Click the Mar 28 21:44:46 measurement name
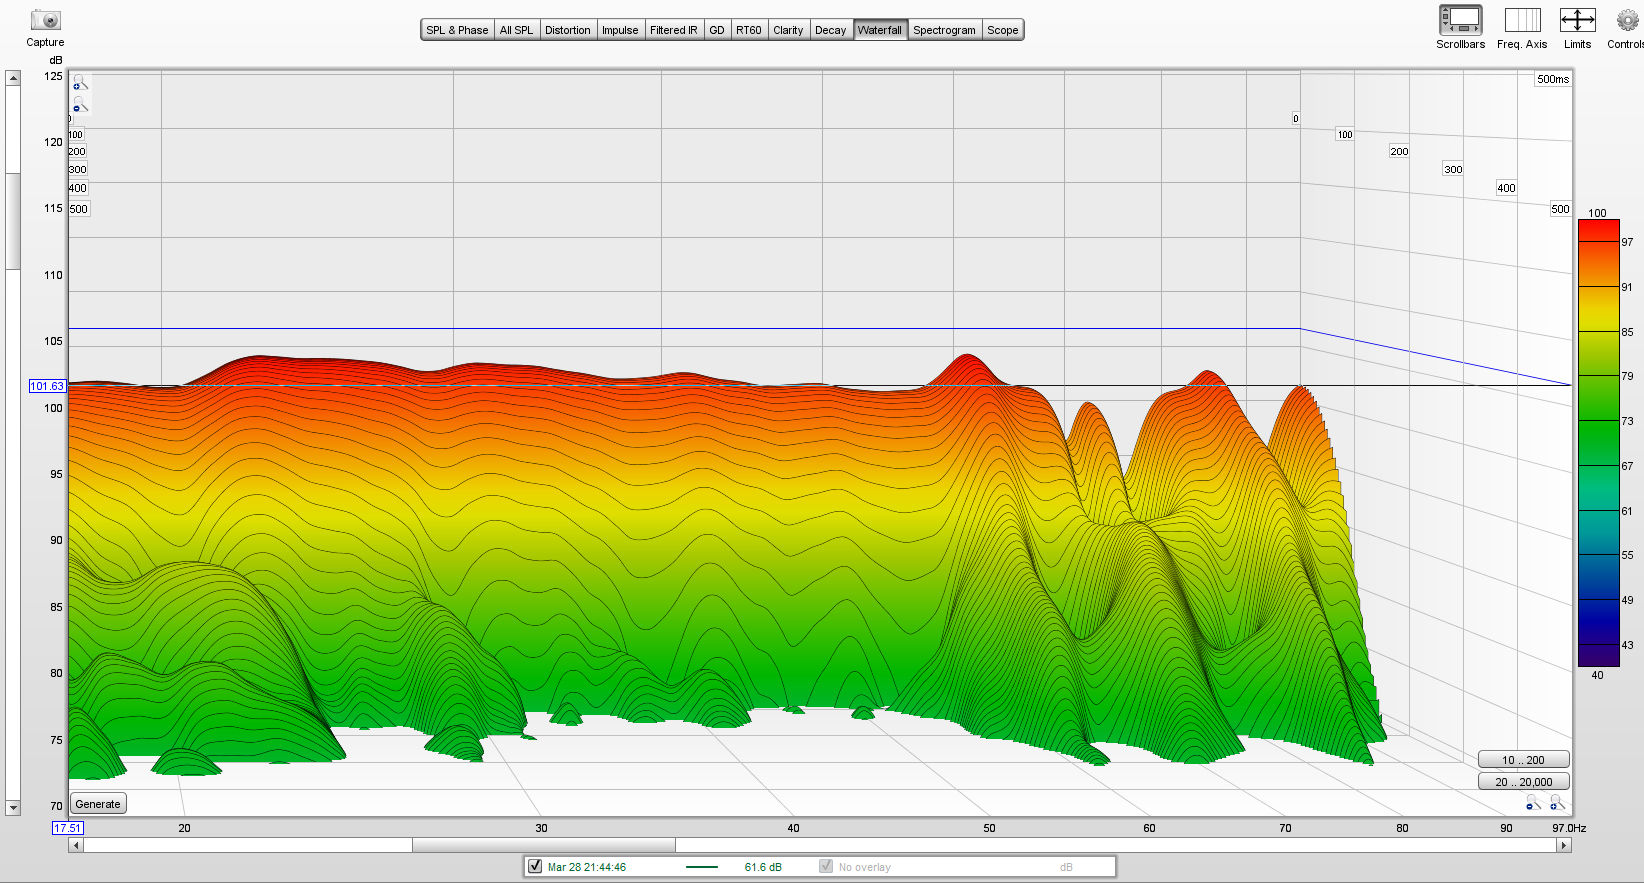The height and width of the screenshot is (883, 1644). tap(587, 867)
